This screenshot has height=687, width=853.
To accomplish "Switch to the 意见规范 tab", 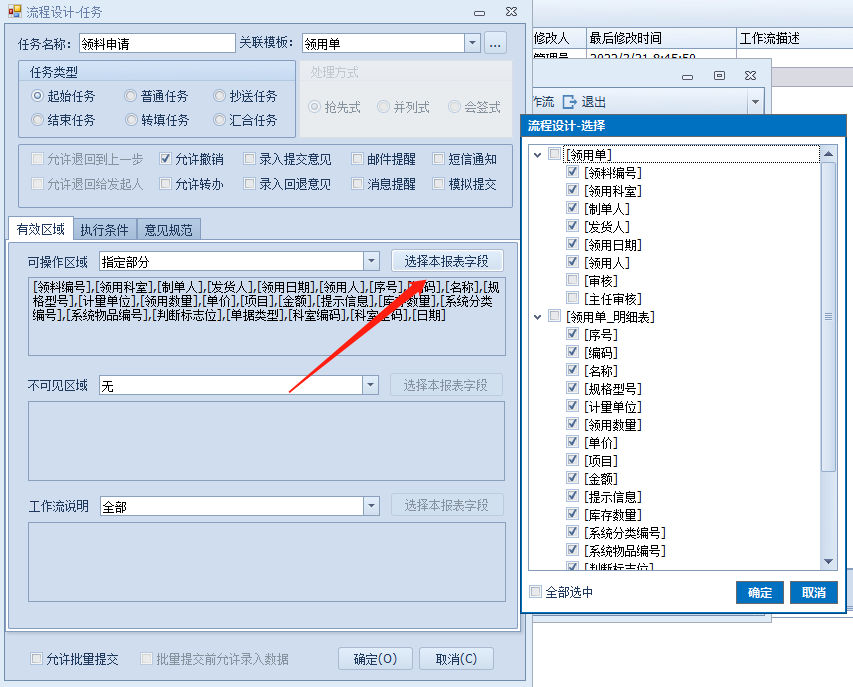I will (168, 229).
